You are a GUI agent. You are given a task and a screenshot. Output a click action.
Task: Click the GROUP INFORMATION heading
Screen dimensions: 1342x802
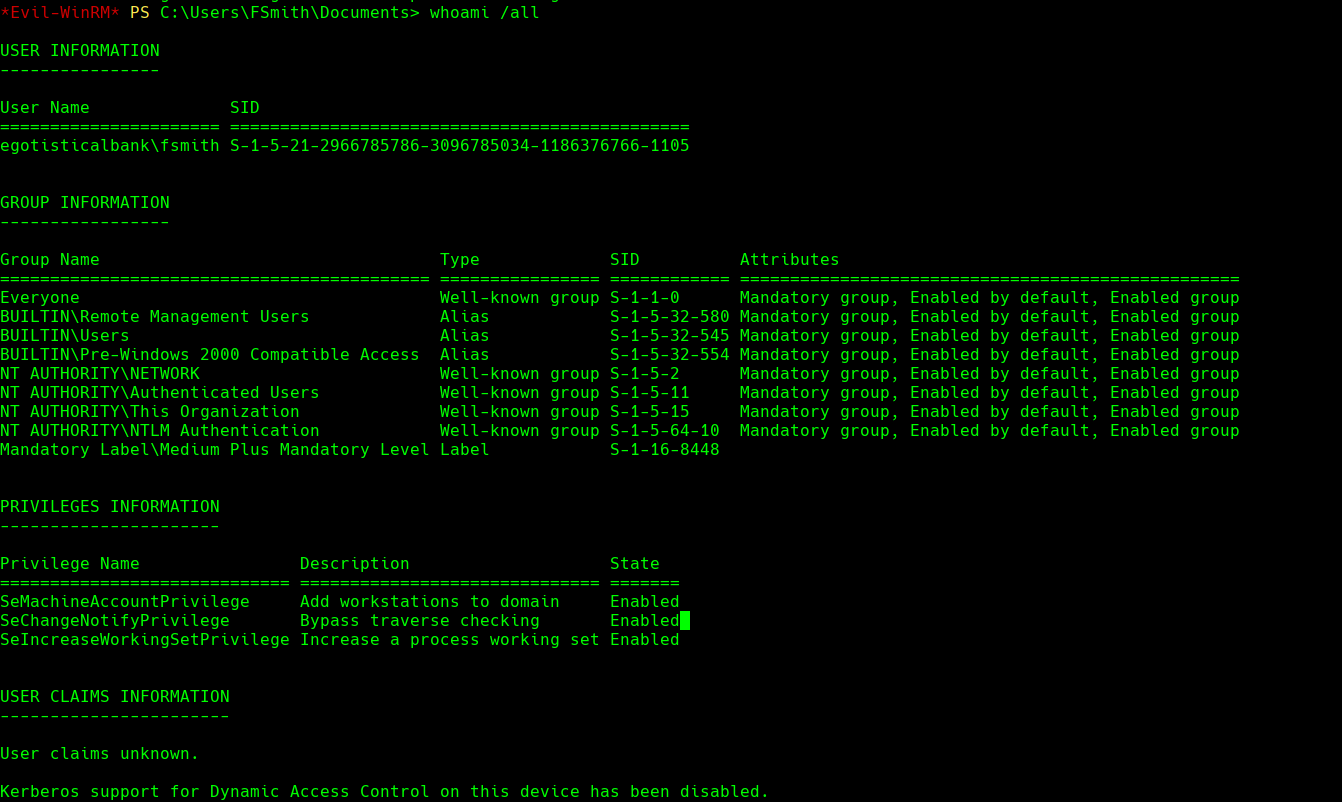(85, 202)
